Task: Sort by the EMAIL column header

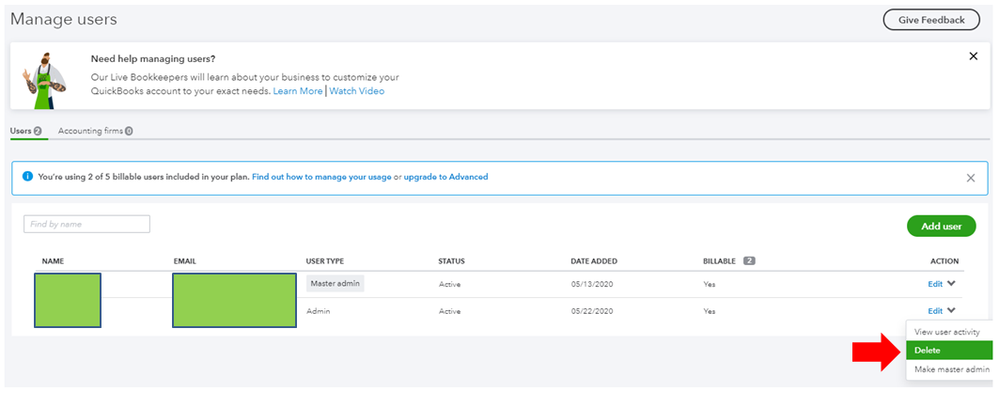Action: coord(185,261)
